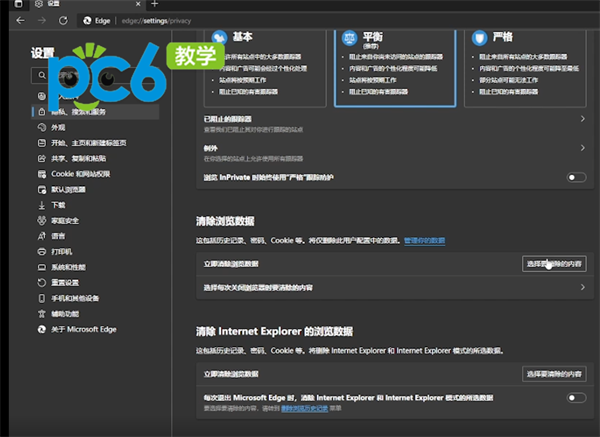Toggle clear Internet Explorer data on exit
Image resolution: width=600 pixels, height=437 pixels.
click(576, 398)
